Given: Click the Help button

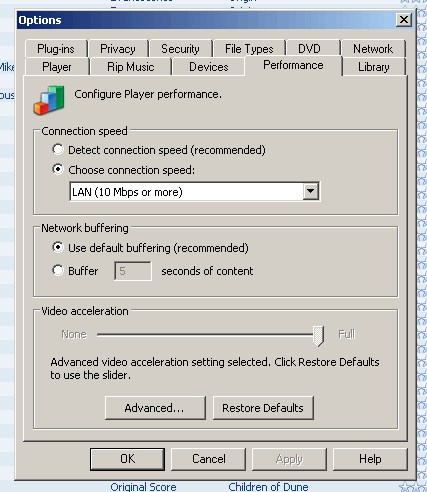Looking at the screenshot, I should click(370, 459).
